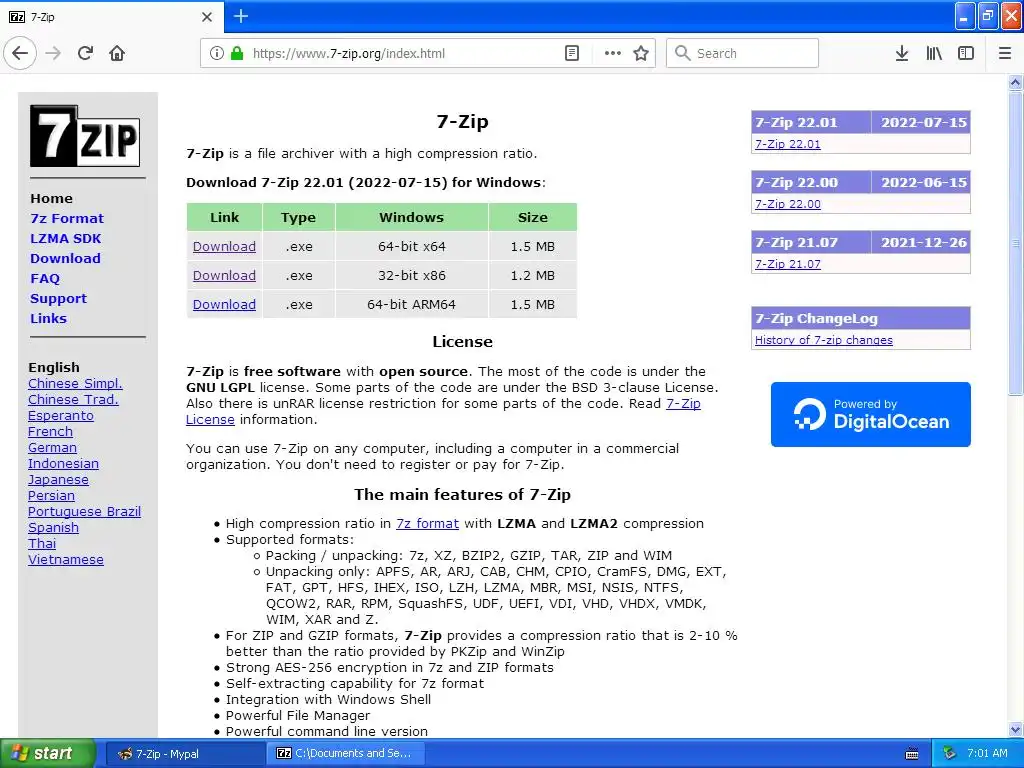Switch to C:\Documents and Se... taskbar window

pos(346,754)
